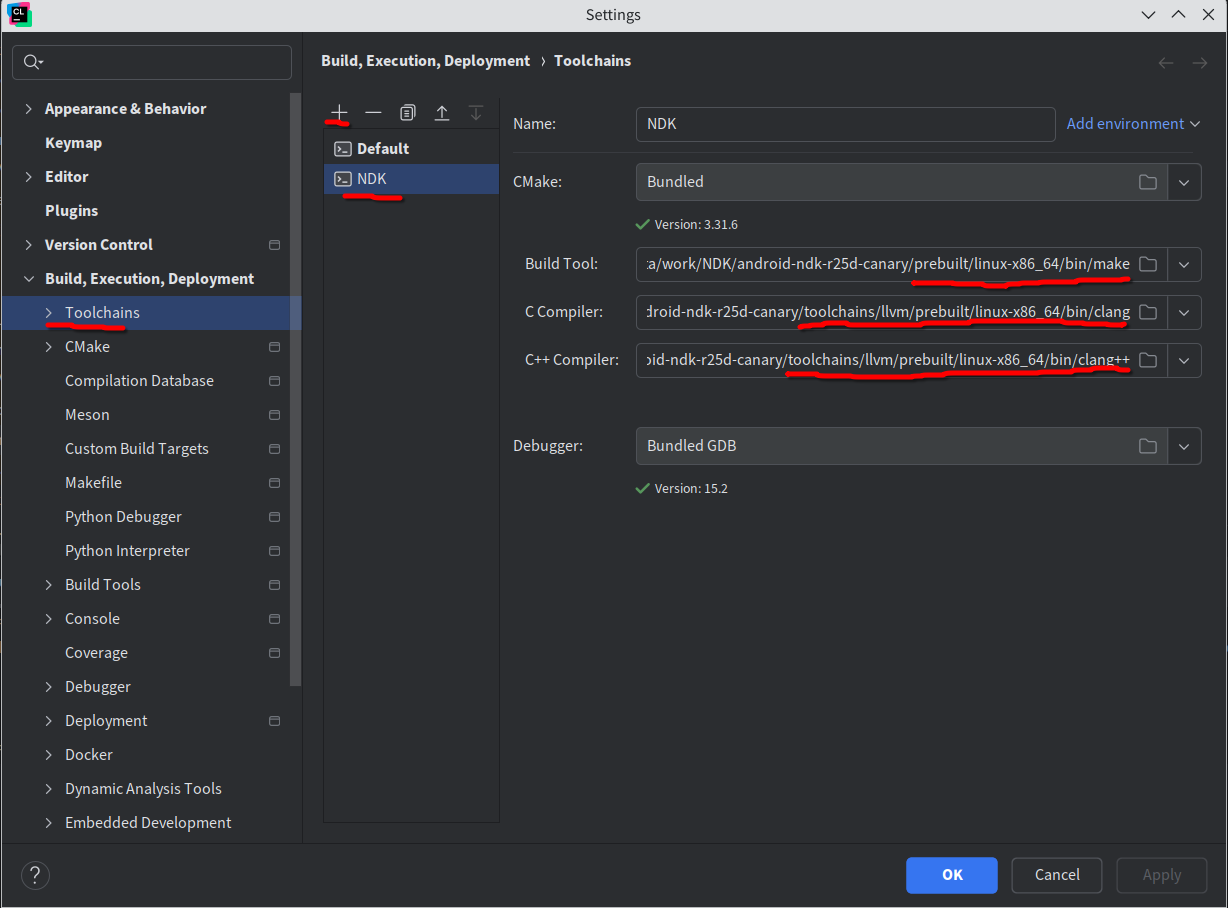Browse folder for Debugger path
This screenshot has width=1228, height=908.
(1148, 446)
